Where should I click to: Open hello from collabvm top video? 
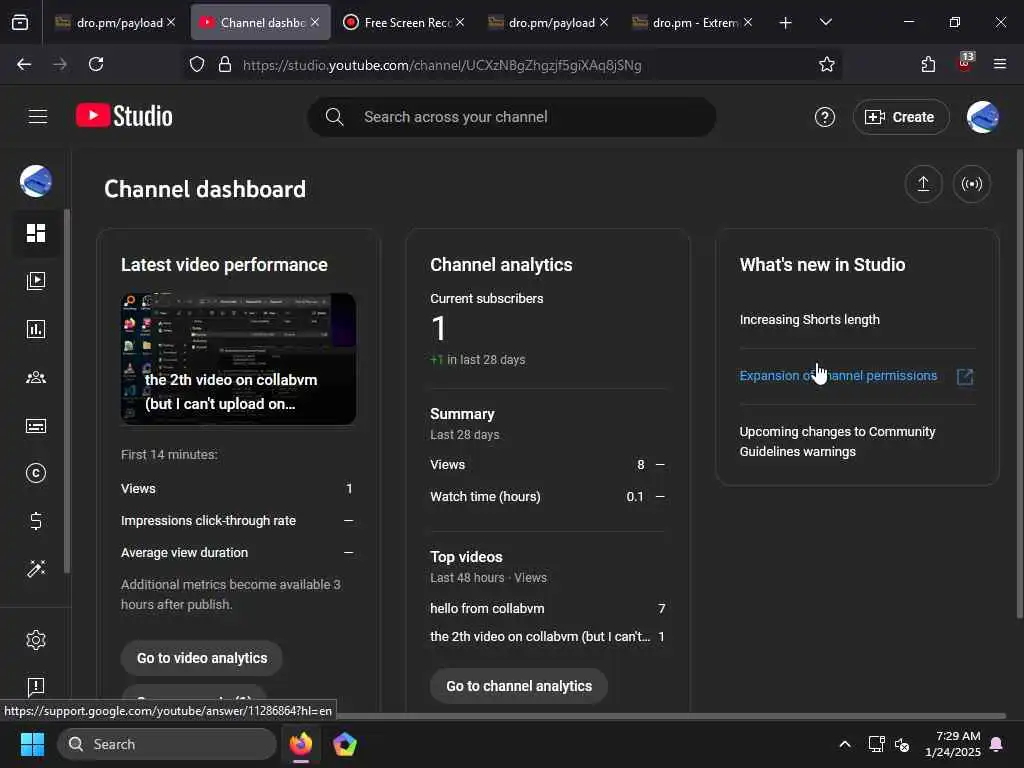pyautogui.click(x=547, y=609)
